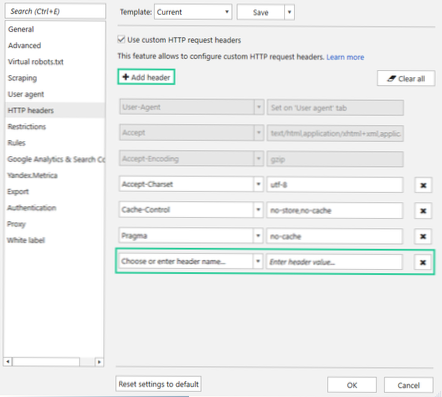Click the sidebar horizontal scrollbar thumb
This screenshot has width=442, height=397.
tap(46, 362)
